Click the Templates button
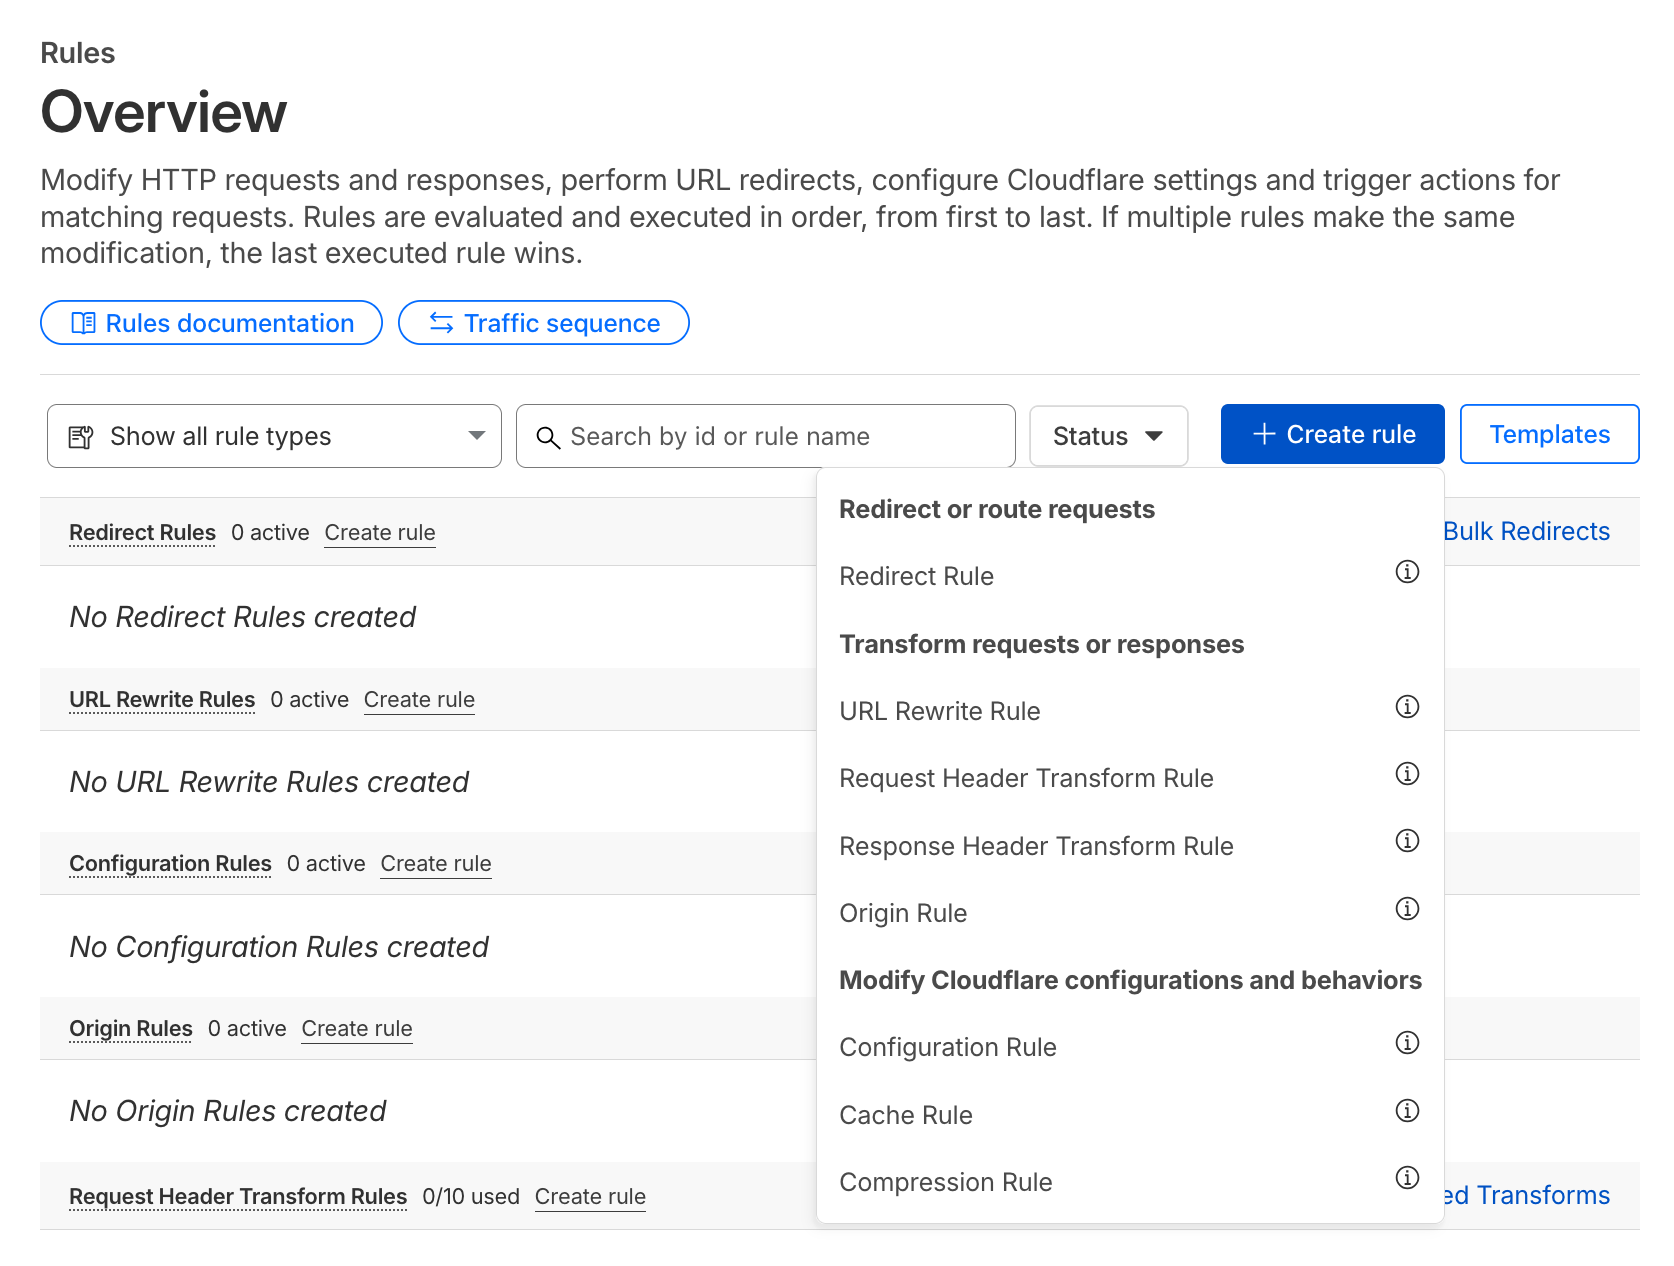Image resolution: width=1674 pixels, height=1266 pixels. pyautogui.click(x=1549, y=434)
